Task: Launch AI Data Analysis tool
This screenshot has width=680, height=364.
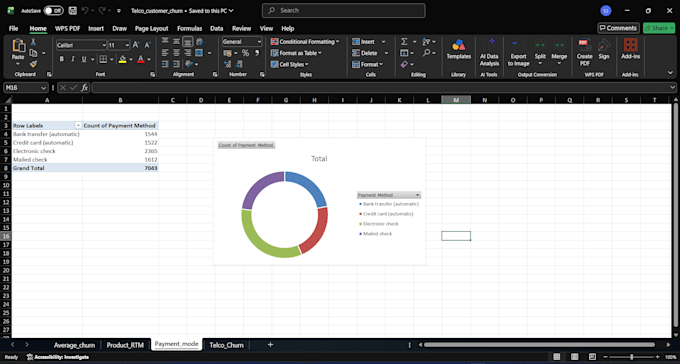Action: coord(489,52)
